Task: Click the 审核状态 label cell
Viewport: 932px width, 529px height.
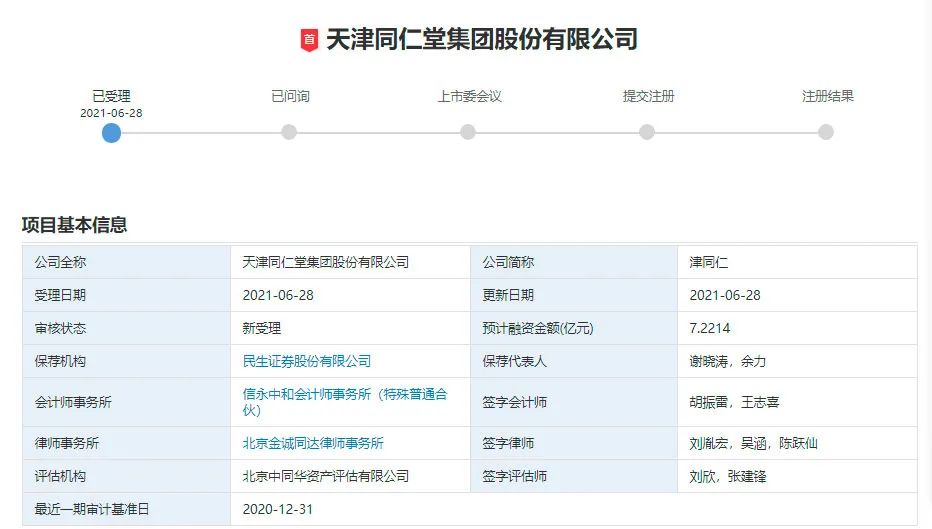Action: [126, 328]
